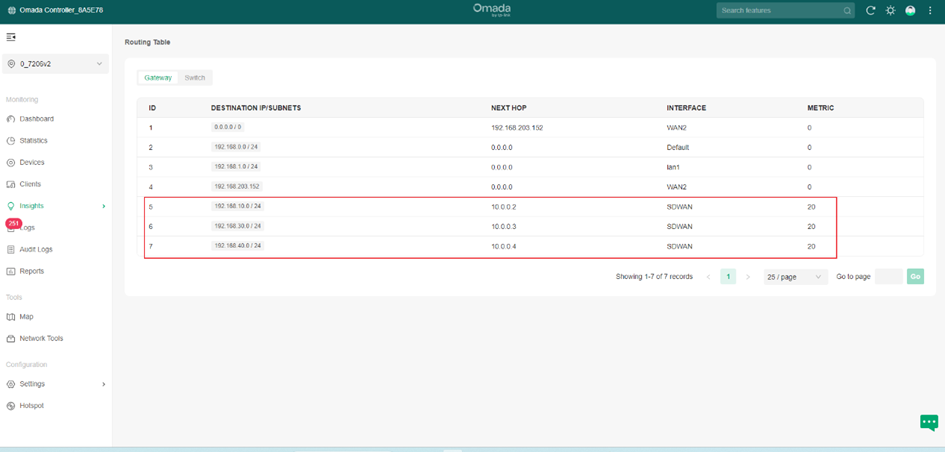Image resolution: width=945 pixels, height=452 pixels.
Task: Click the lan1 interface cell
Action: click(x=673, y=168)
